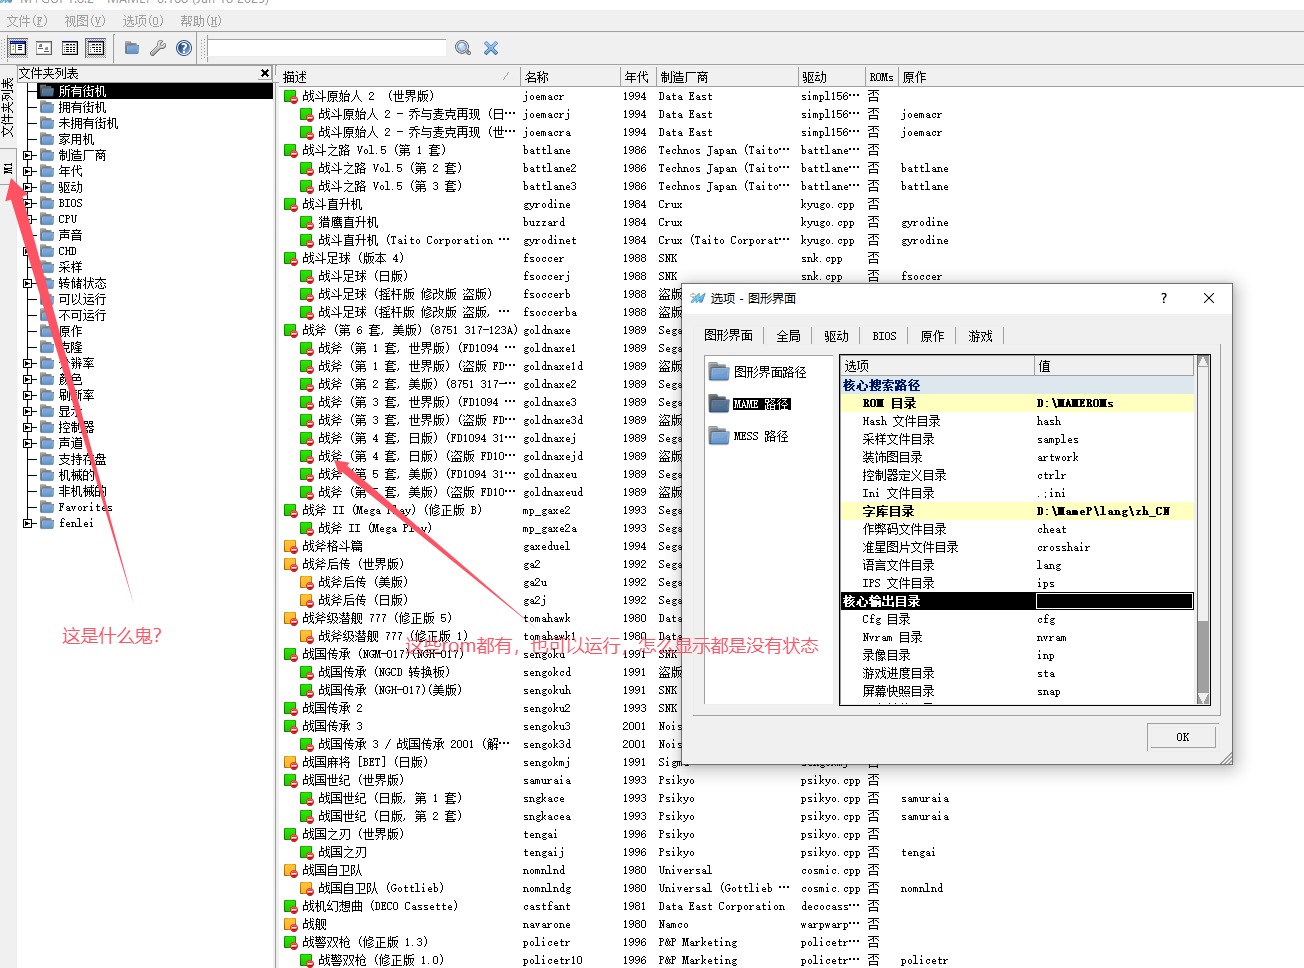Expand the 控制器 tree node
The image size is (1304, 968).
28,427
